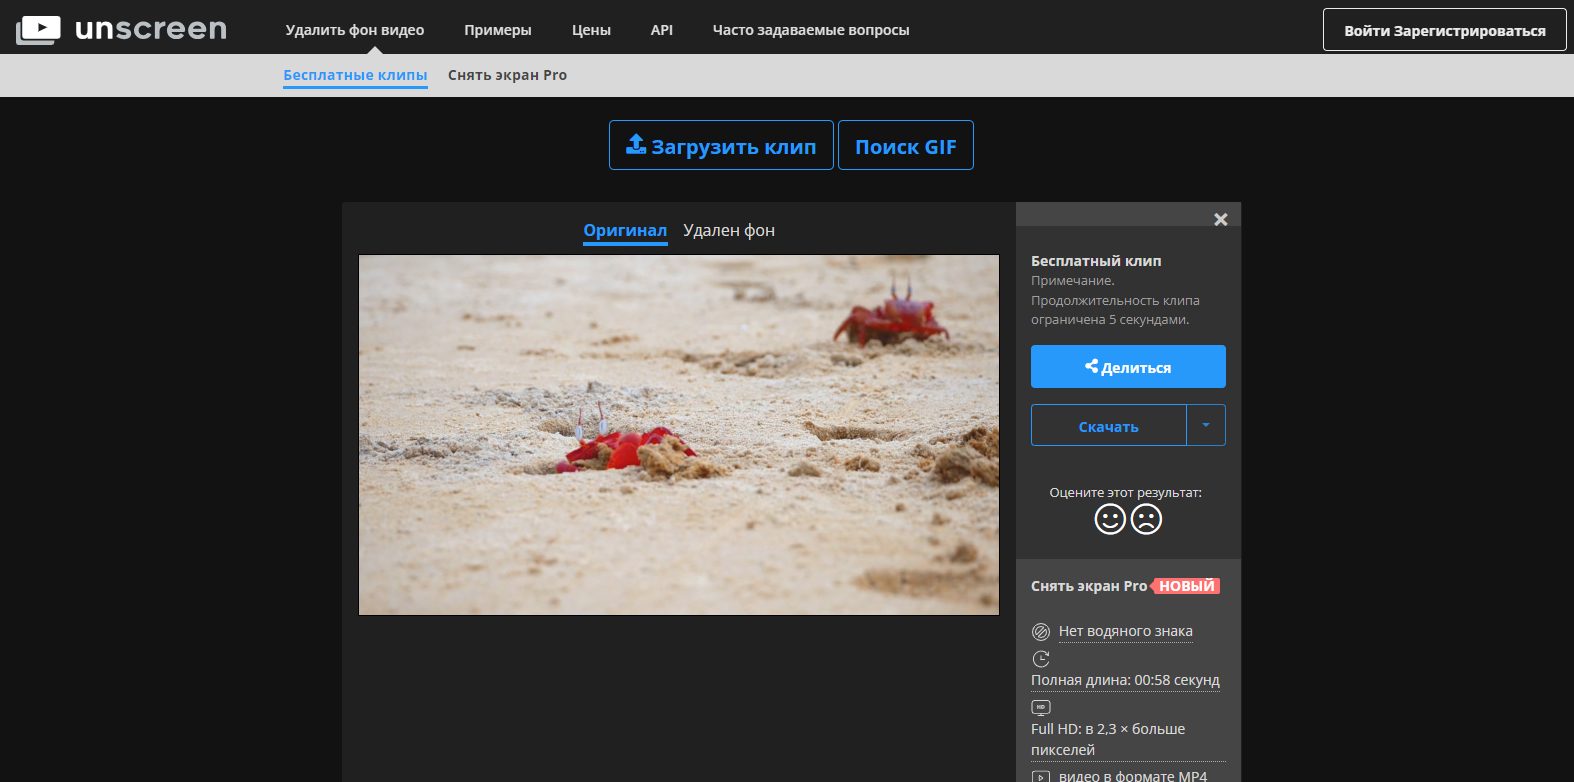Click the happy smiley rating icon
Image resolution: width=1574 pixels, height=782 pixels.
click(x=1110, y=519)
